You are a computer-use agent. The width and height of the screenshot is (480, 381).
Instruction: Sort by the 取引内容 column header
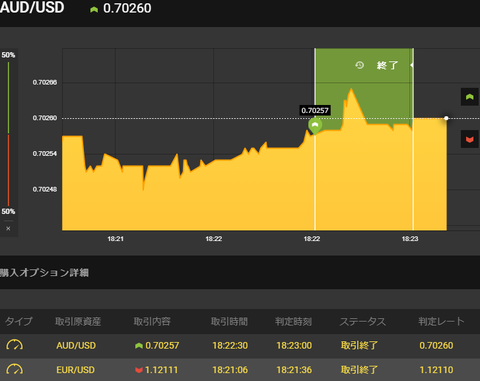152,321
